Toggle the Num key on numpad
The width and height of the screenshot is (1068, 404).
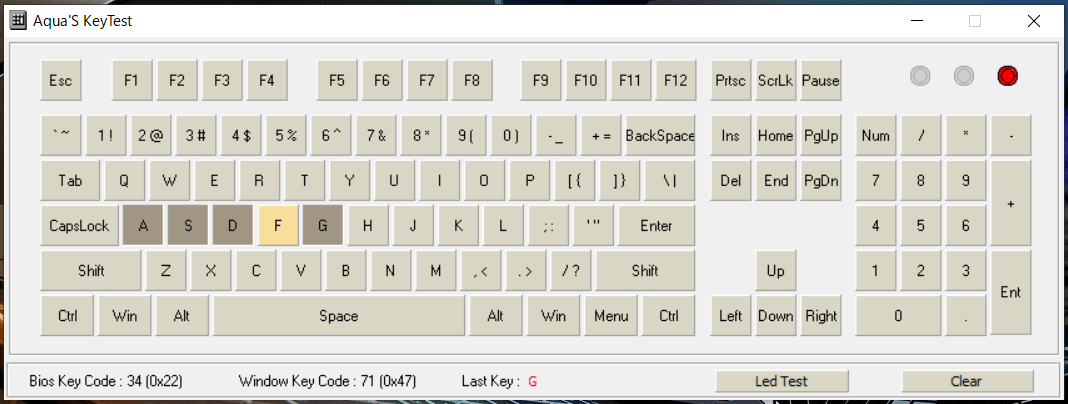point(876,135)
